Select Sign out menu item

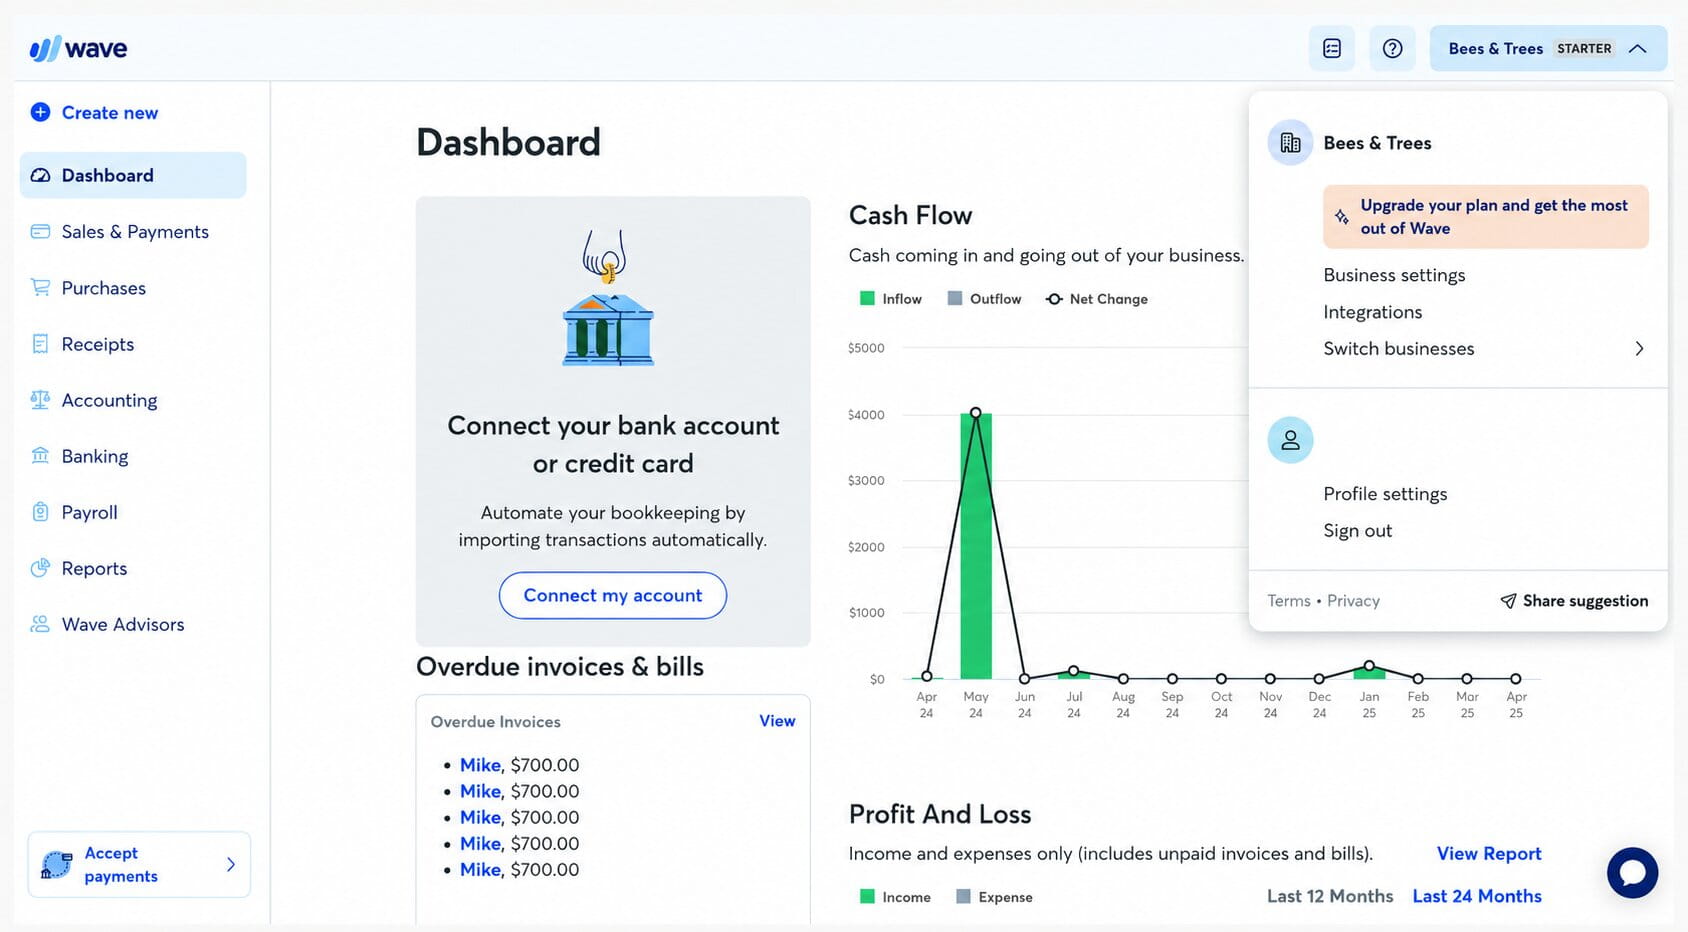pyautogui.click(x=1357, y=531)
